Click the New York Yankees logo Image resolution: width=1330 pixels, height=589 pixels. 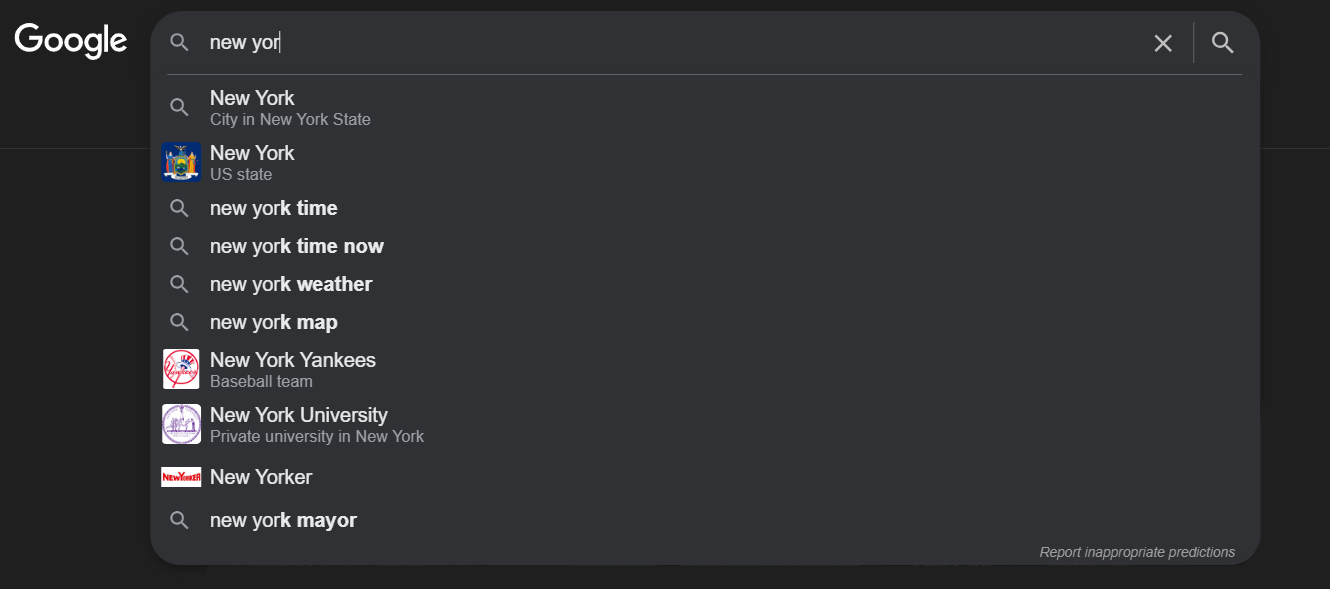[181, 369]
